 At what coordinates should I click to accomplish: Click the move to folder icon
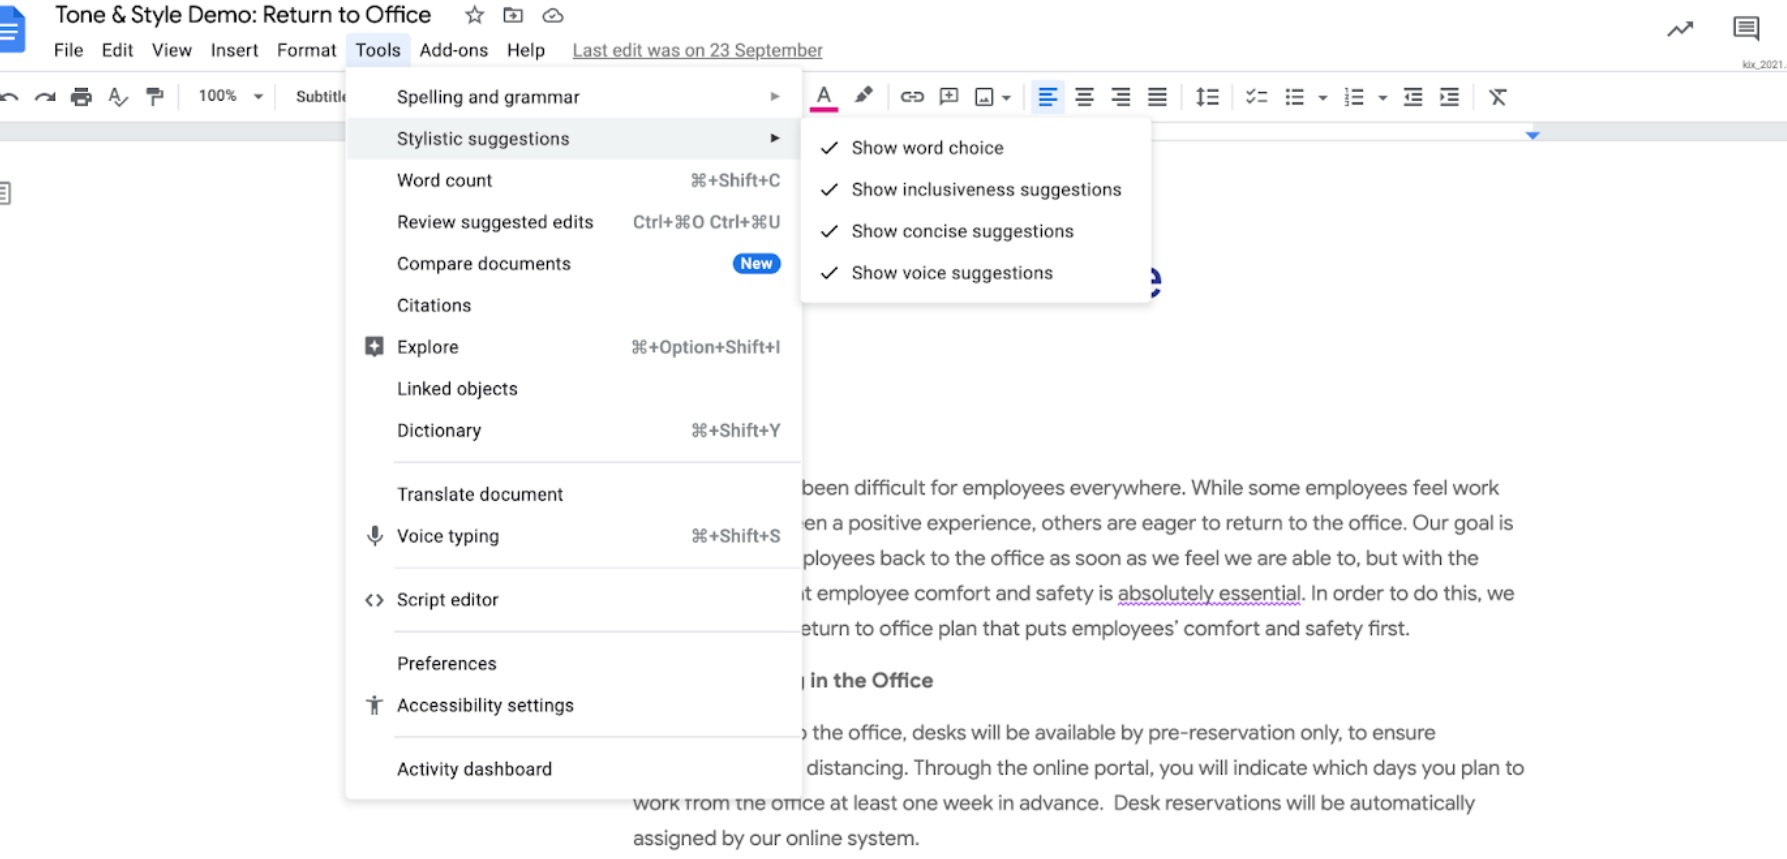pos(513,15)
